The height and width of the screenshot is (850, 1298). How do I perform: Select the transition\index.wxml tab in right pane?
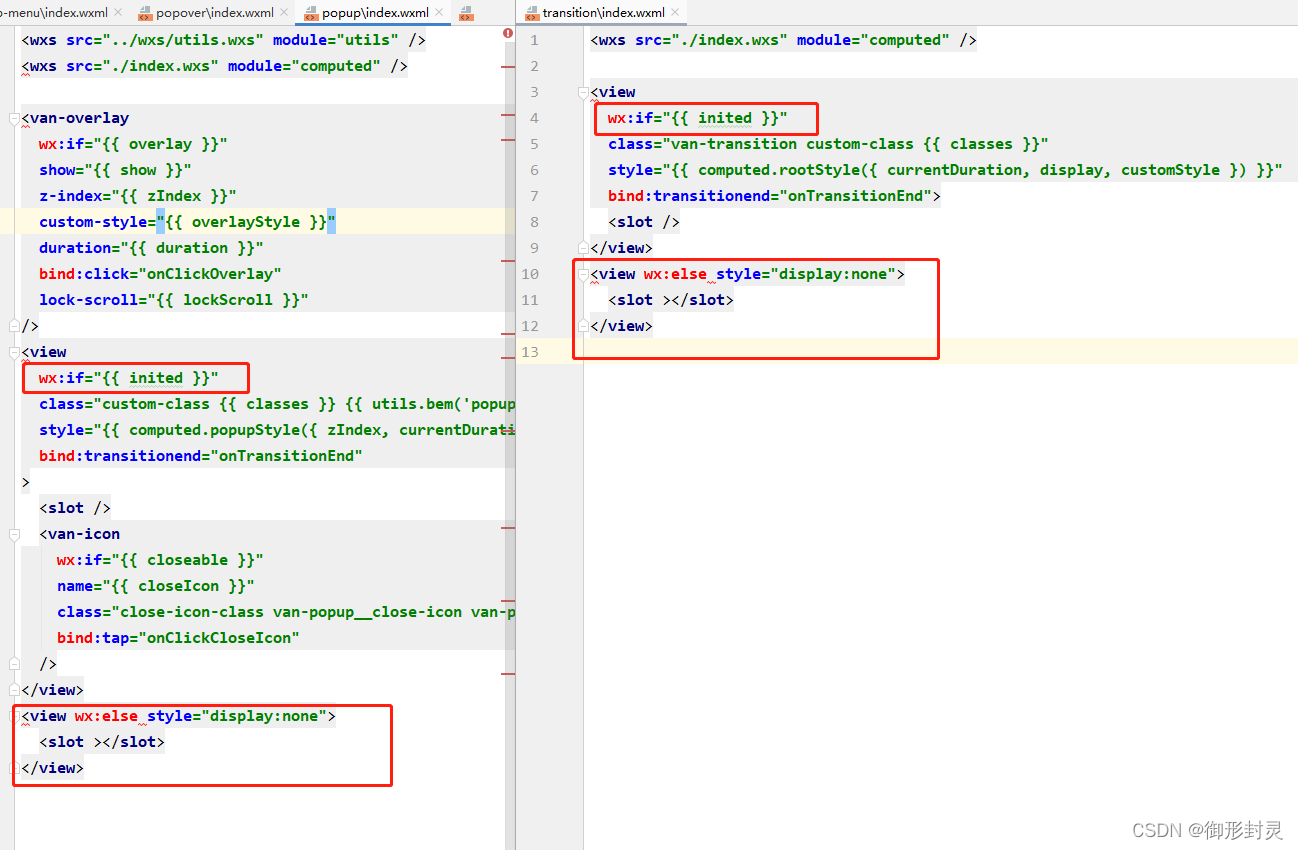(x=603, y=13)
